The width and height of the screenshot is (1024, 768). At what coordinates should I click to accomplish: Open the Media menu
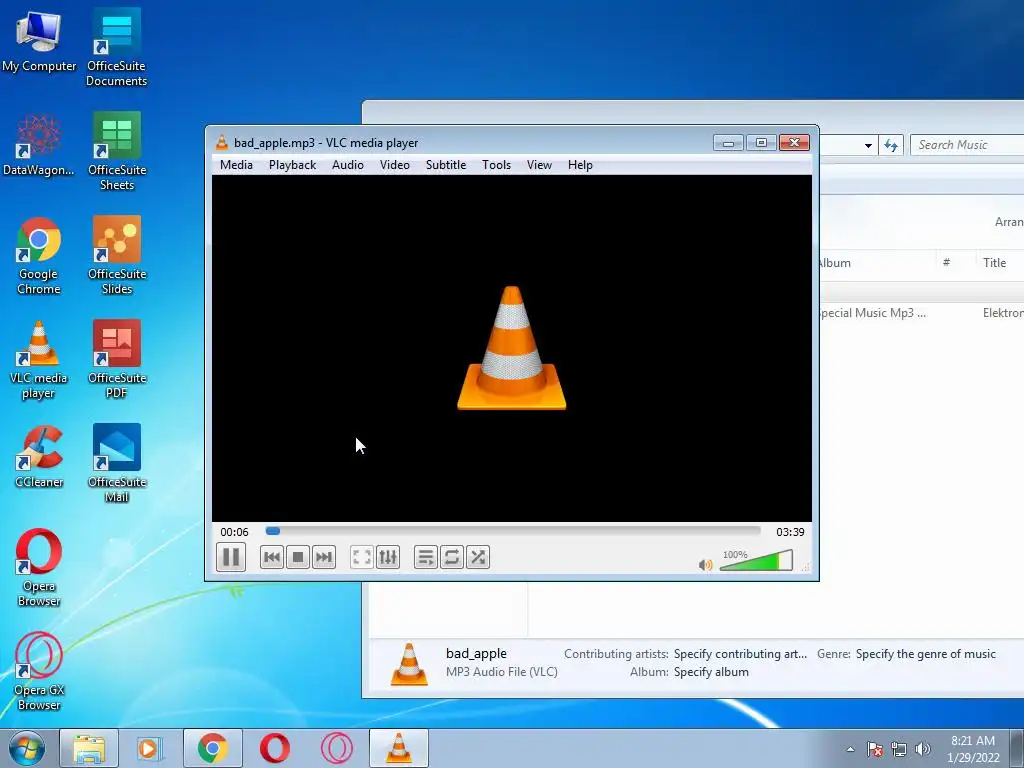click(236, 165)
